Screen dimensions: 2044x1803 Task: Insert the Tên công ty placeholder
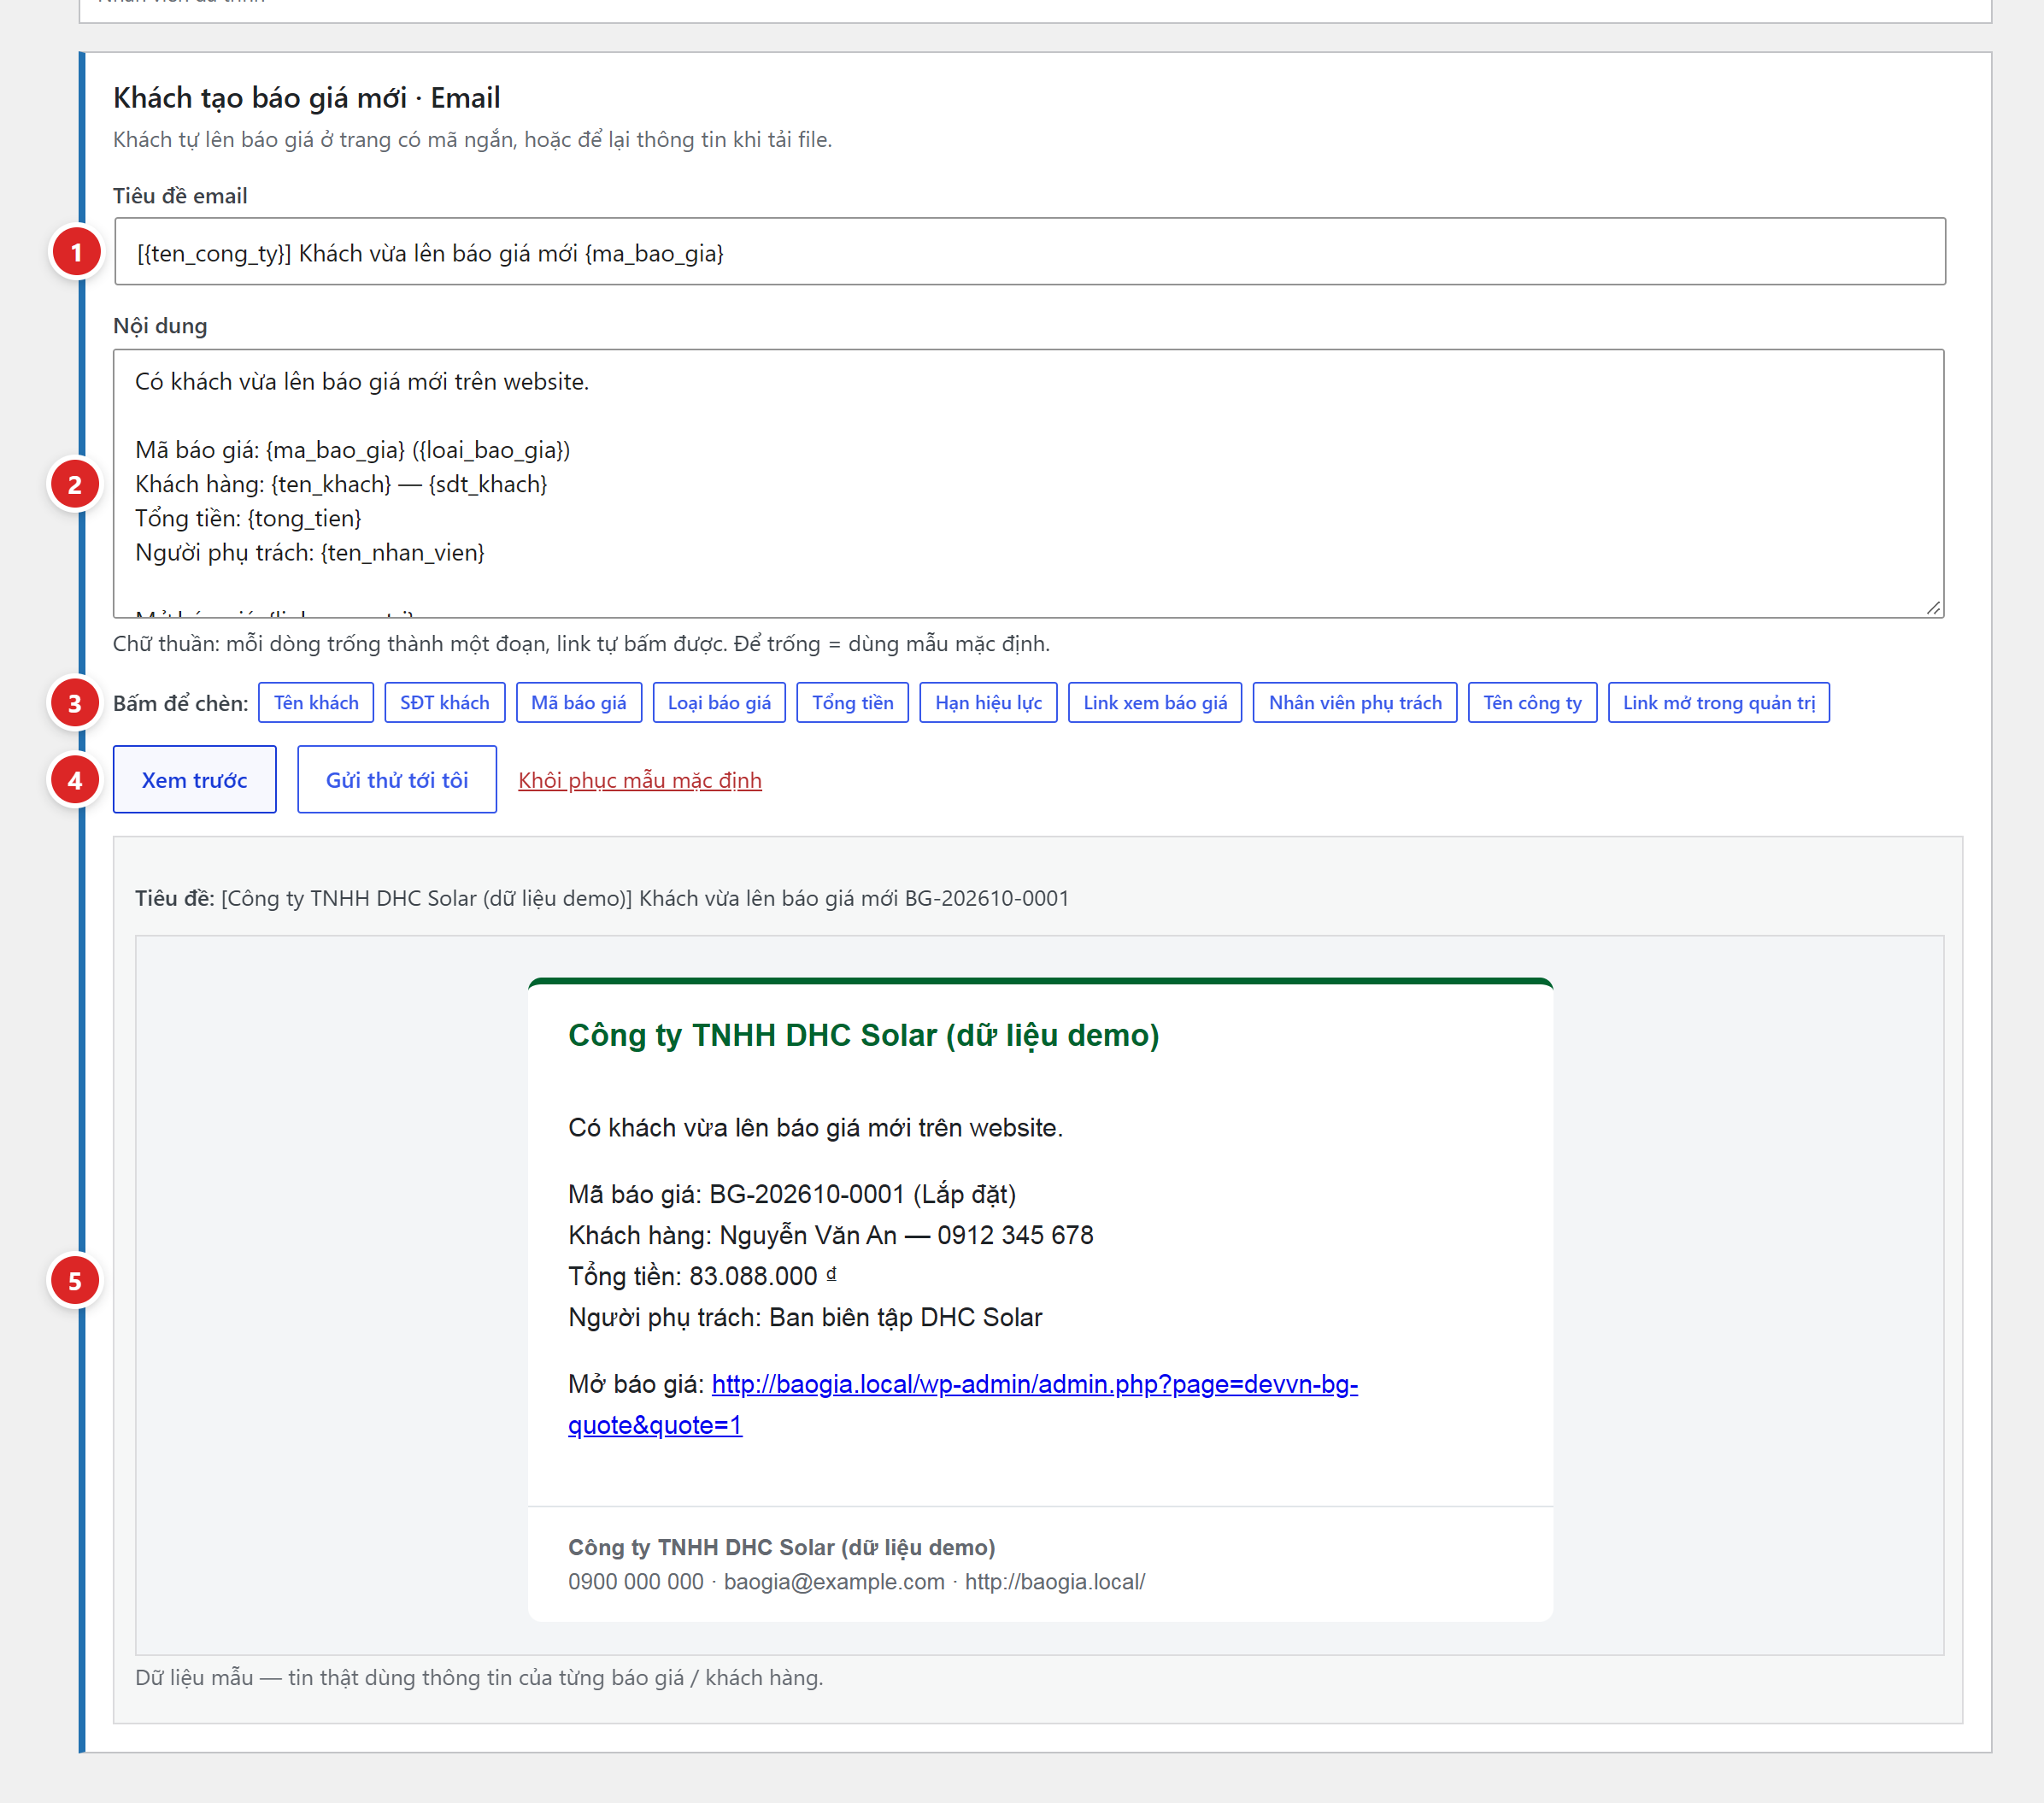click(1532, 703)
